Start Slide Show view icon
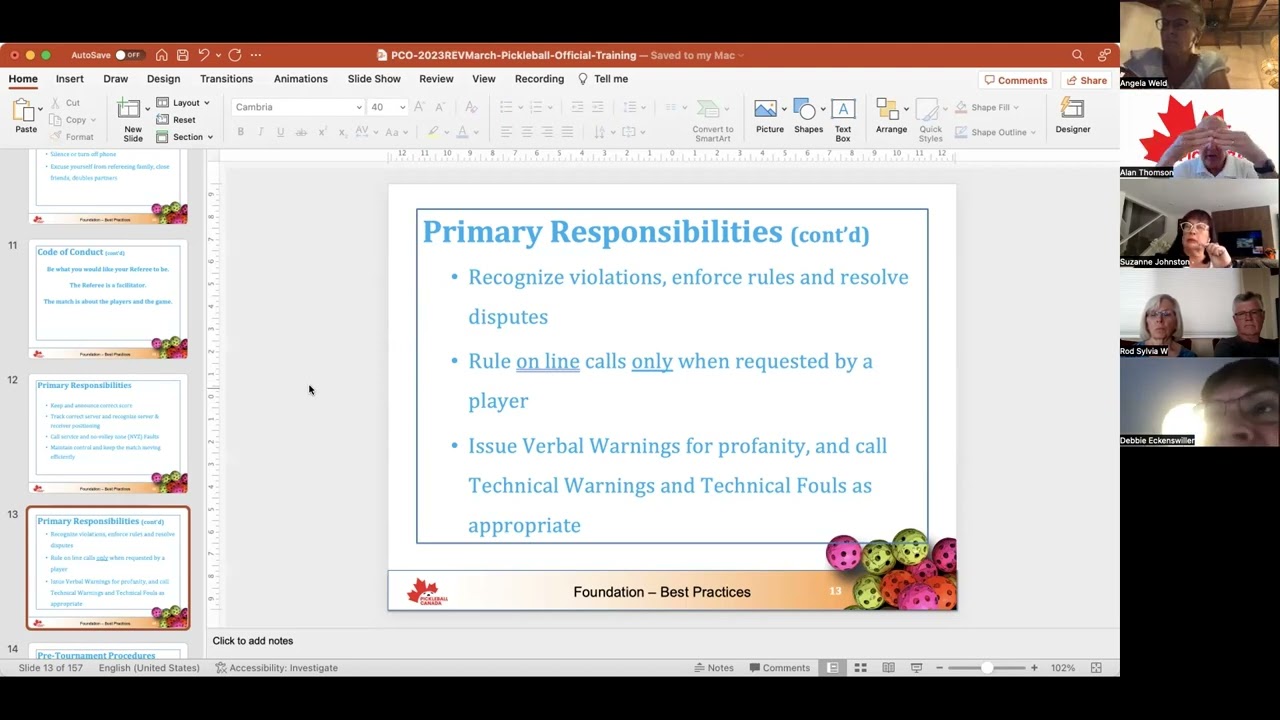Viewport: 1280px width, 720px height. [x=916, y=668]
